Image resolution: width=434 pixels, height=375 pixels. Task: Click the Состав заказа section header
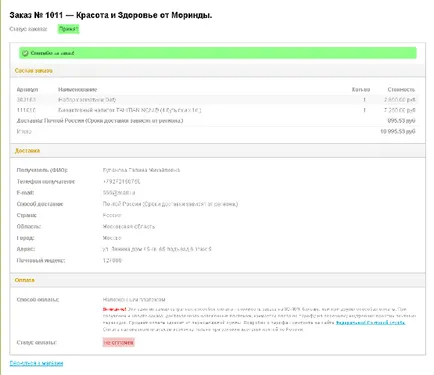tap(34, 71)
